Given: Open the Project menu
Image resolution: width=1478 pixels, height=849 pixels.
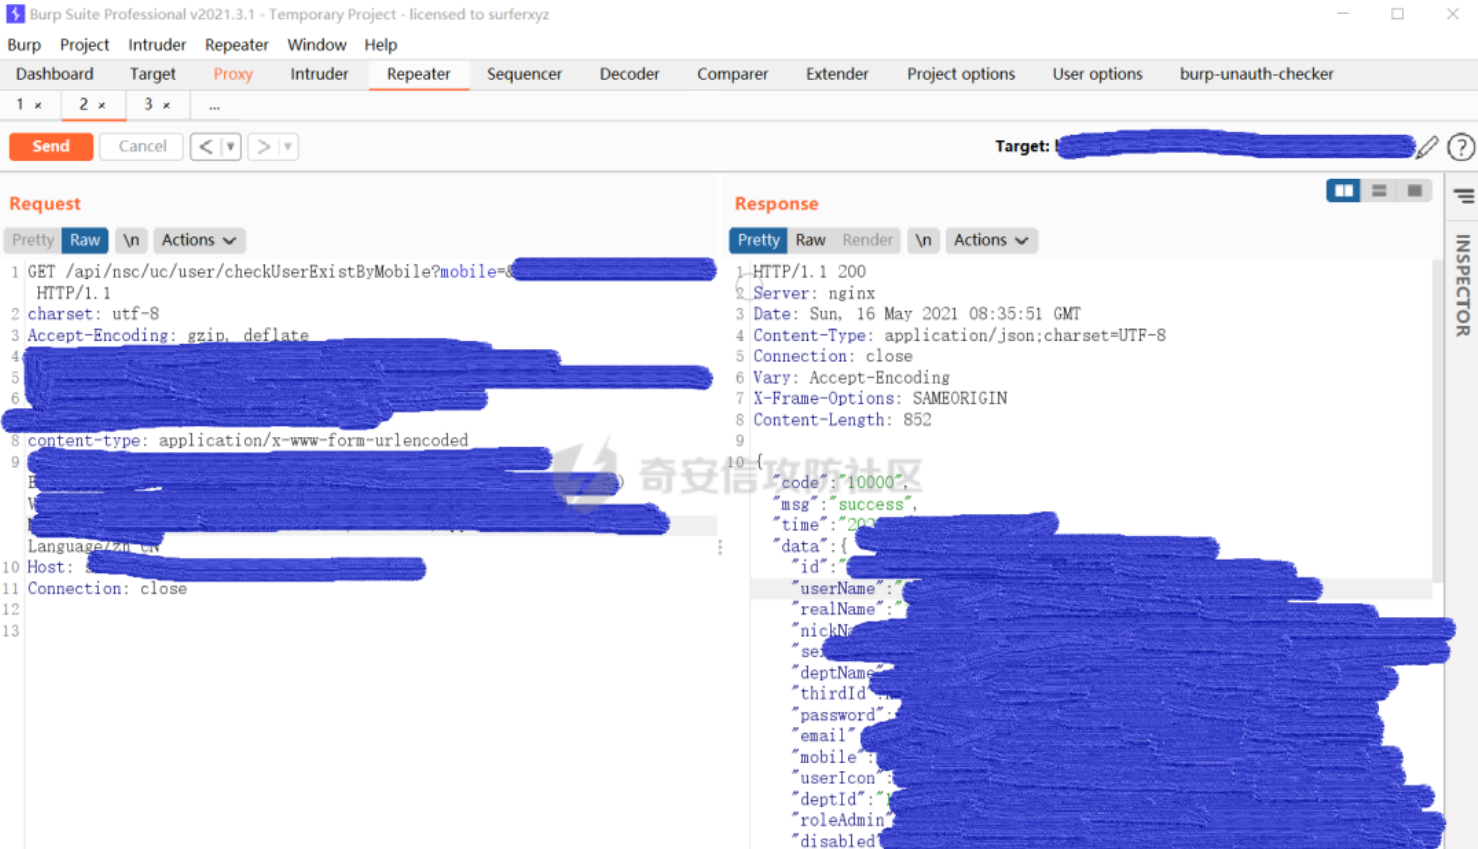Looking at the screenshot, I should coord(84,45).
